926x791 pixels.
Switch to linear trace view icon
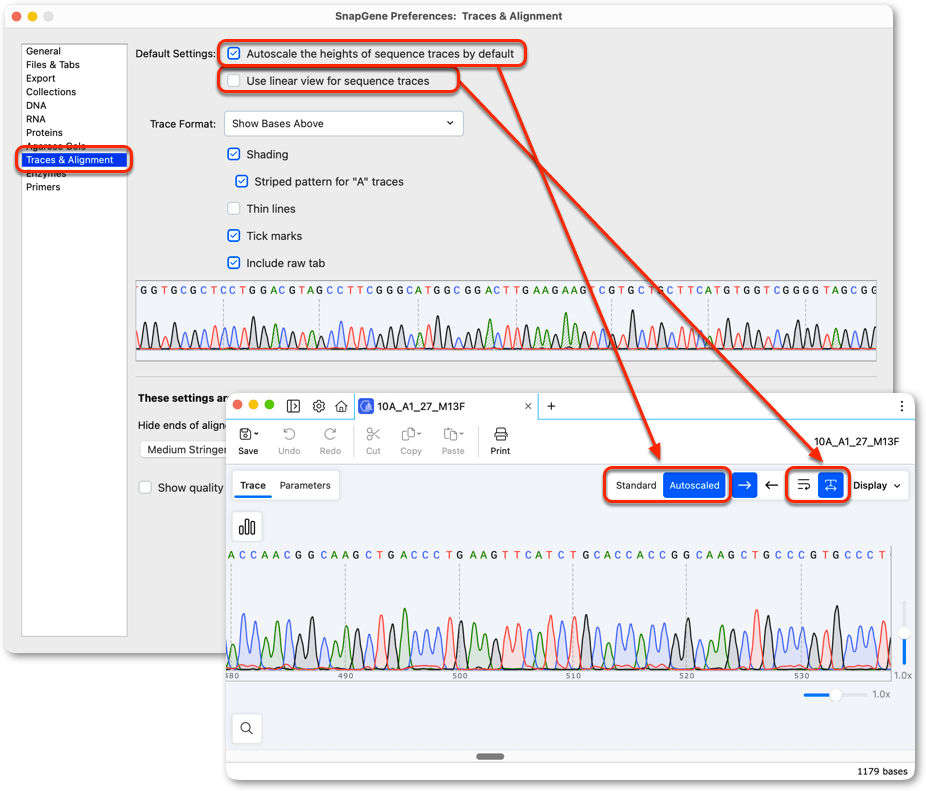830,485
